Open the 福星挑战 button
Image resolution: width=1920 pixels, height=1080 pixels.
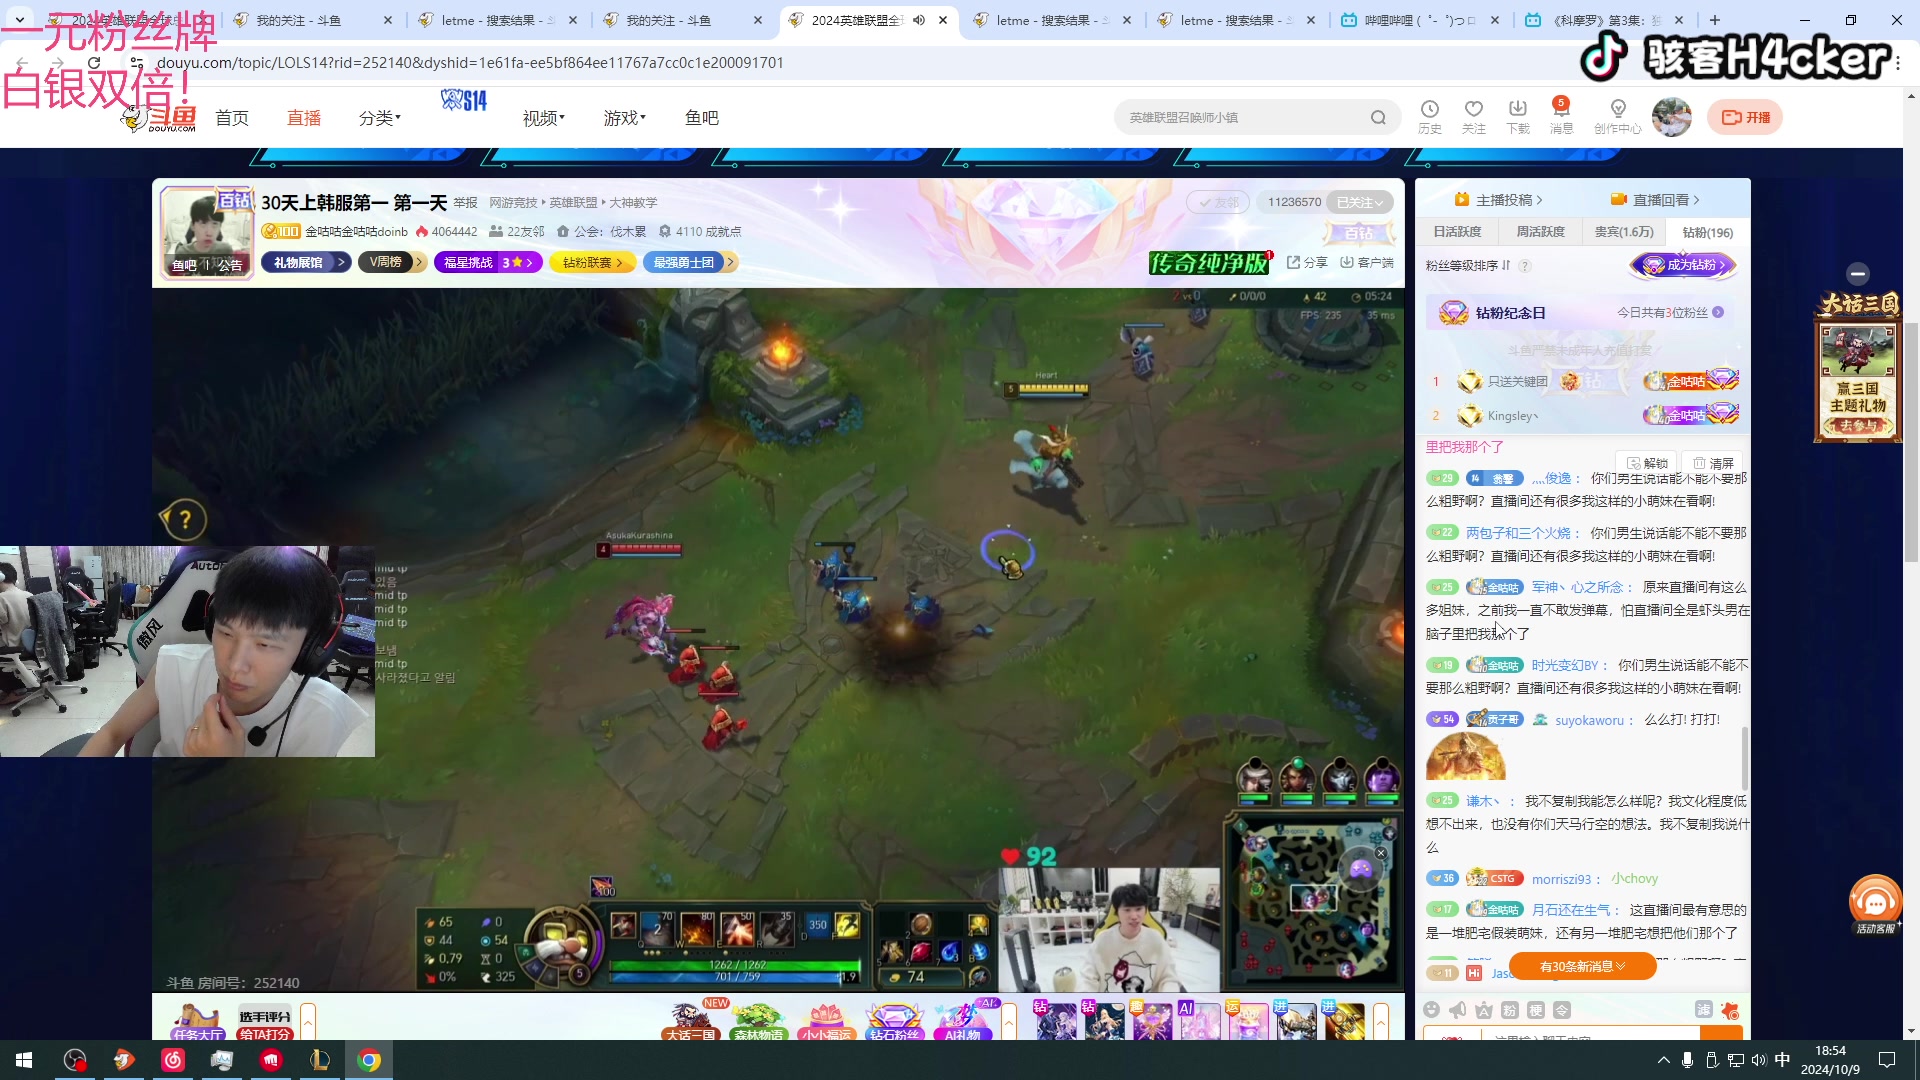tap(489, 262)
